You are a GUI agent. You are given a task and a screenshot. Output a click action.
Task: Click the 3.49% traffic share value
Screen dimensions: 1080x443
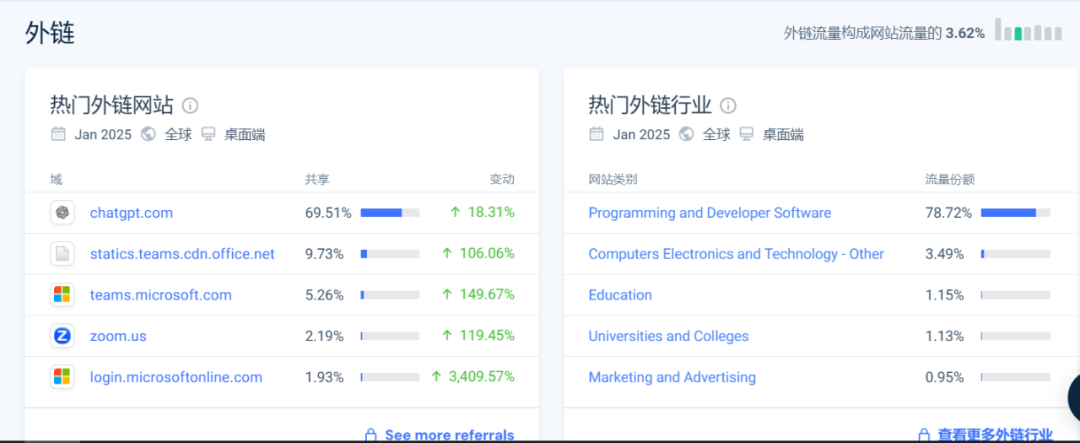coord(944,254)
